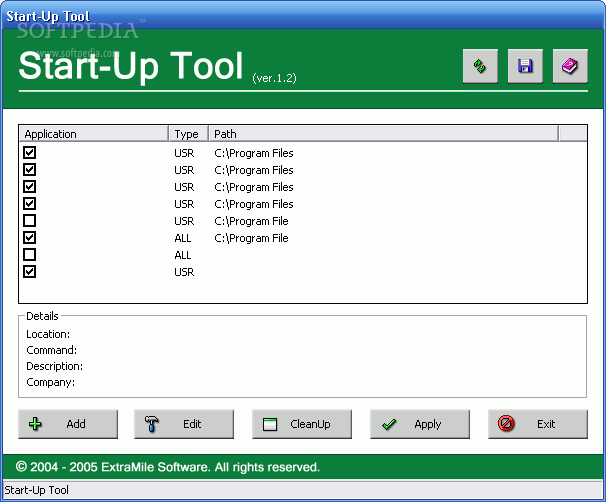Uncheck the third row's USR checkbox
This screenshot has height=502, width=606.
[30, 187]
